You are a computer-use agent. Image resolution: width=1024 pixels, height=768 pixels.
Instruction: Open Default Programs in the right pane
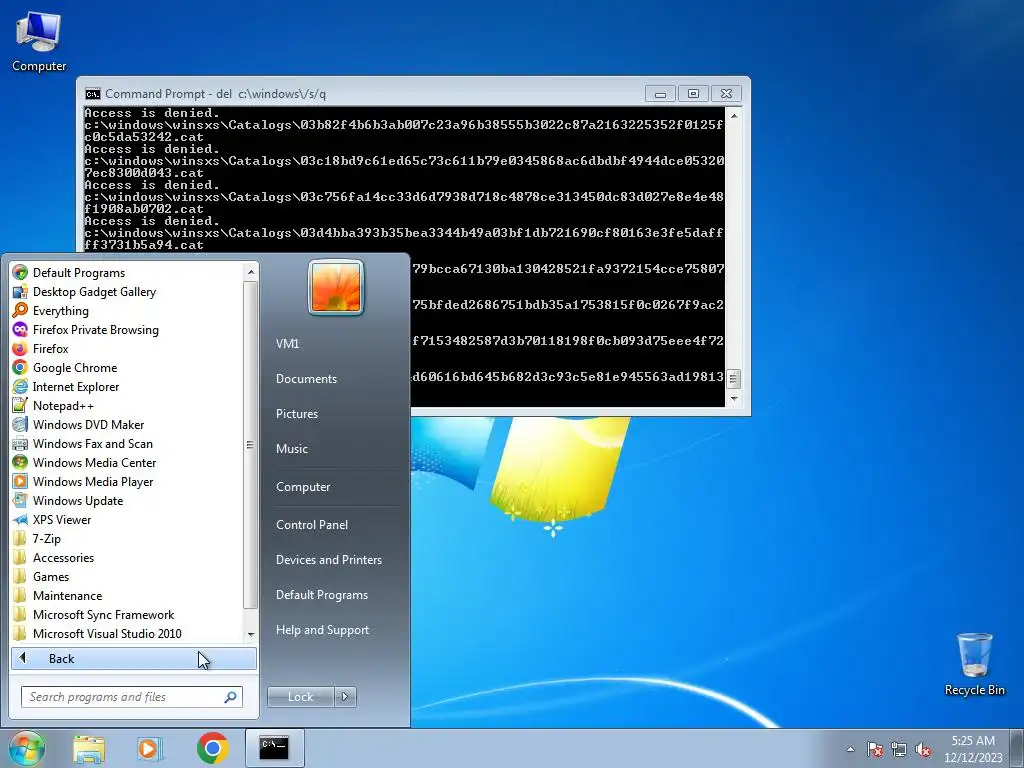coord(322,595)
